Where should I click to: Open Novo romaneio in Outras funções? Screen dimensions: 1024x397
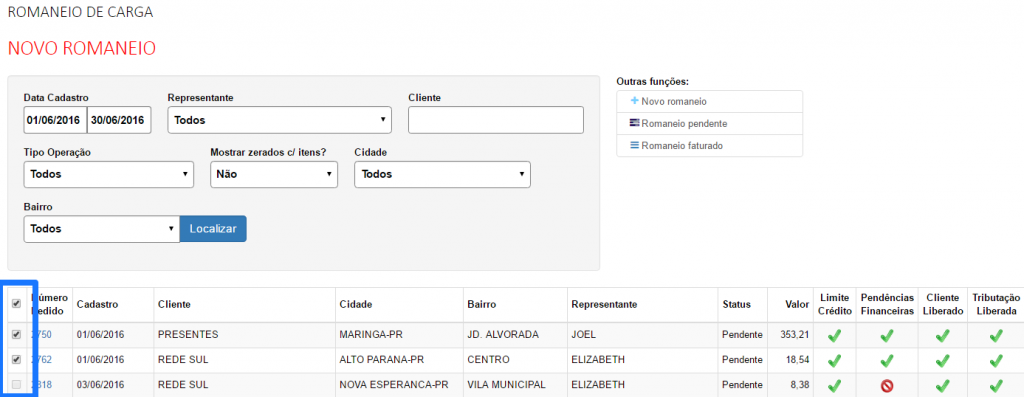709,102
